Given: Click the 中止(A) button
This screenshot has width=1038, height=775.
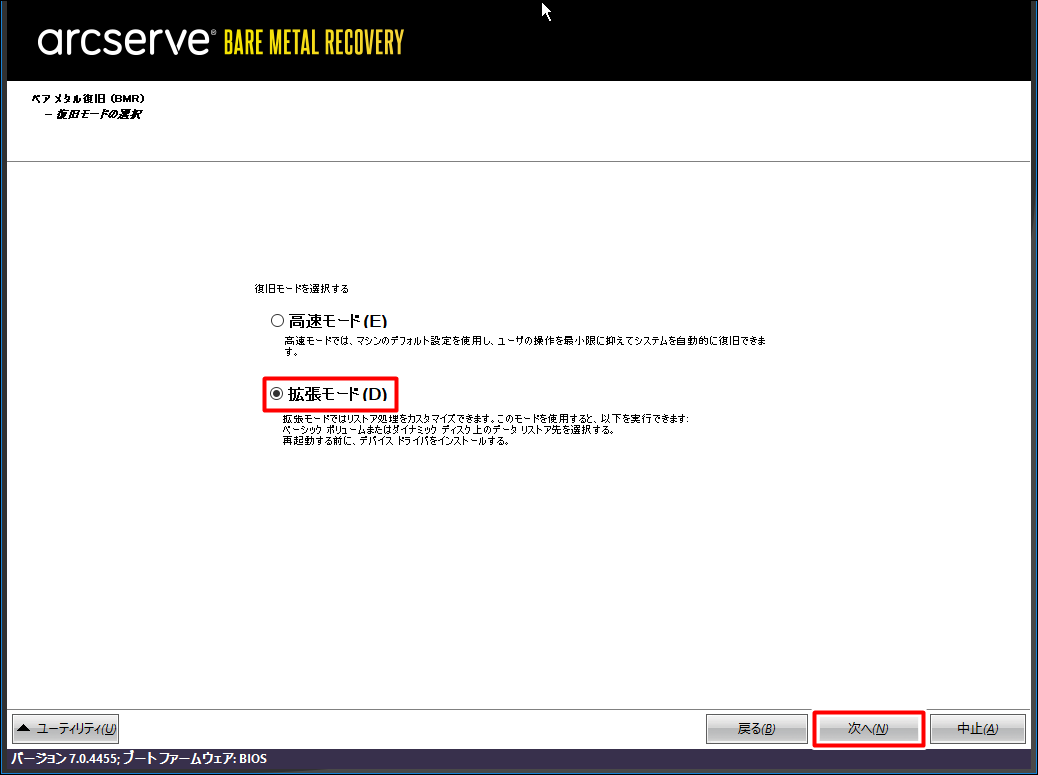Looking at the screenshot, I should click(x=978, y=729).
